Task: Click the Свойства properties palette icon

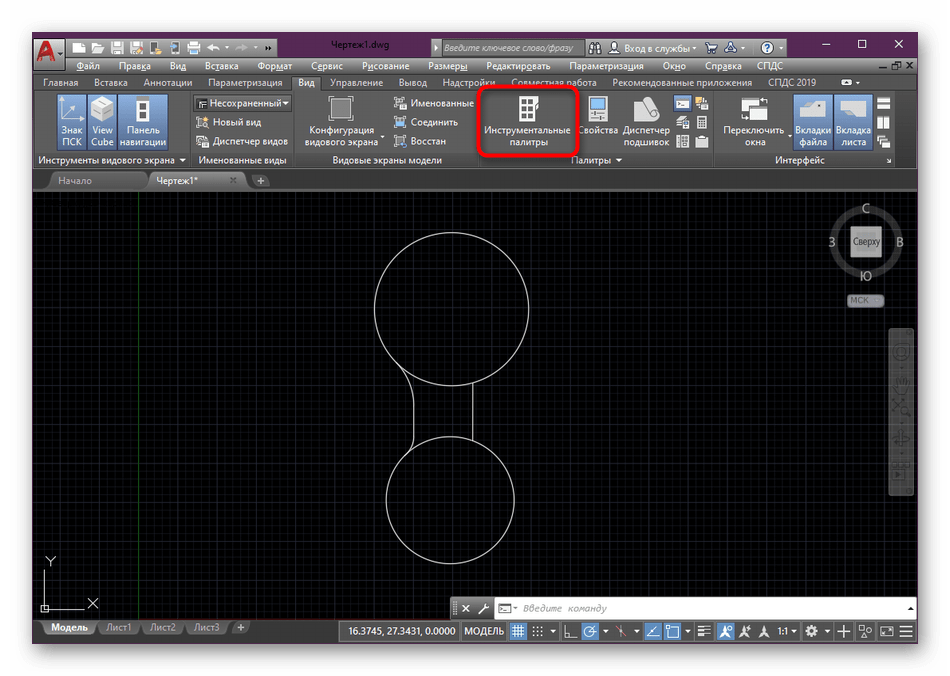Action: (x=598, y=119)
